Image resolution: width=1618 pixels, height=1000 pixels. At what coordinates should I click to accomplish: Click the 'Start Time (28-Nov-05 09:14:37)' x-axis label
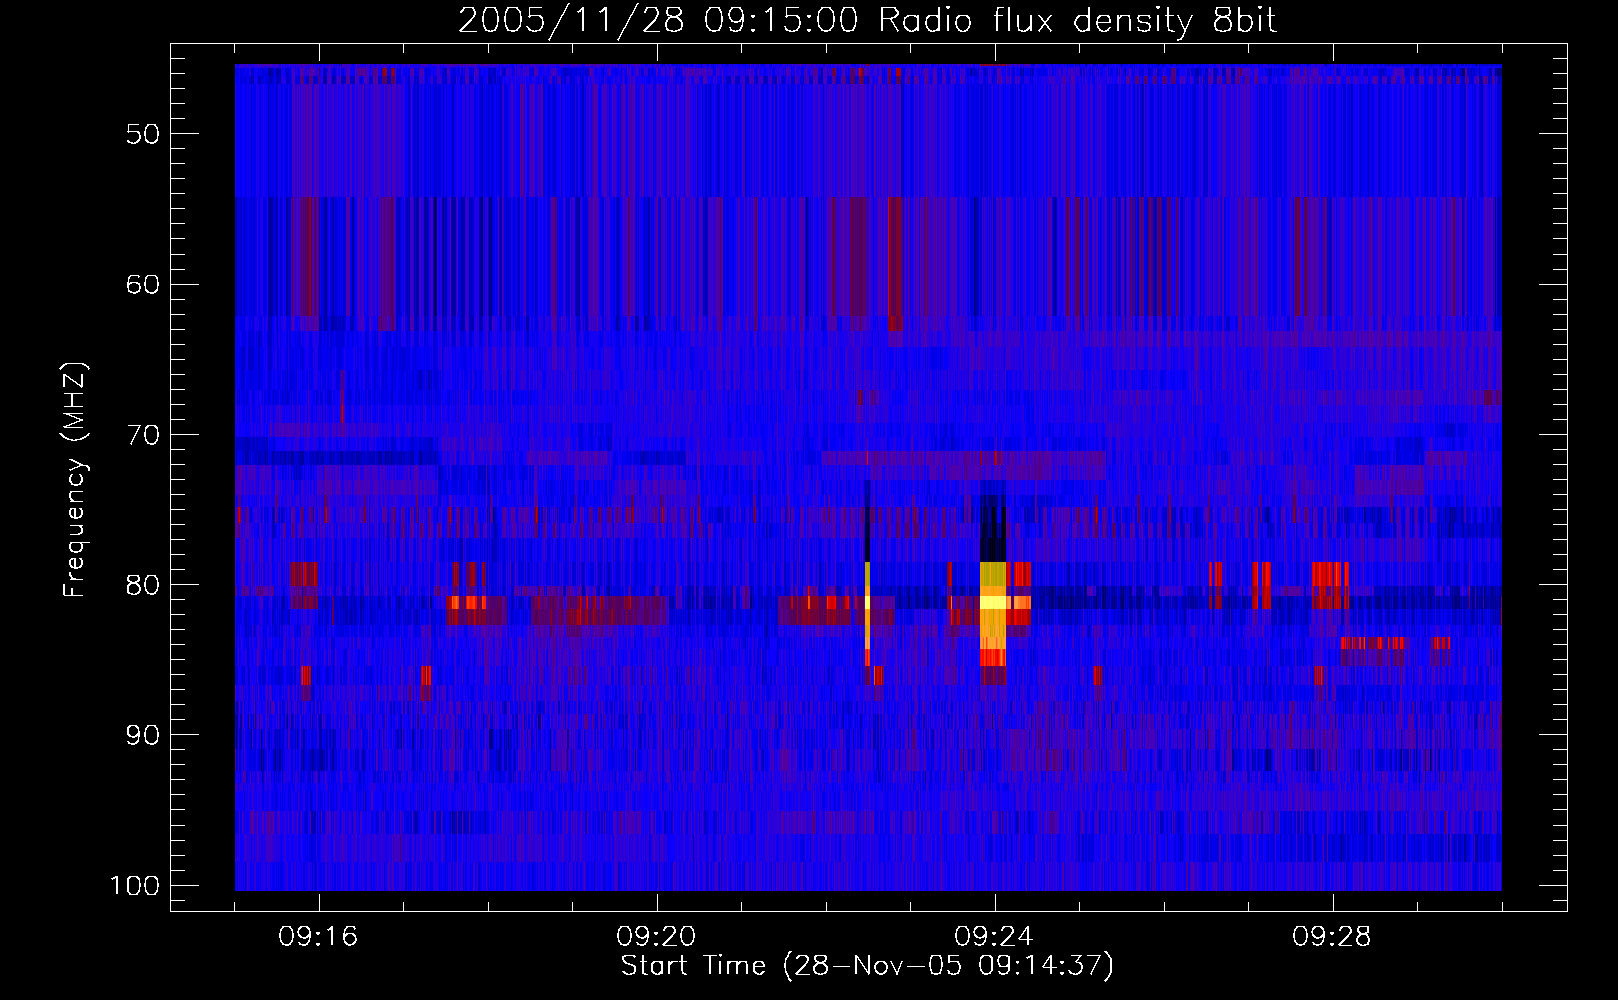pyautogui.click(x=867, y=966)
